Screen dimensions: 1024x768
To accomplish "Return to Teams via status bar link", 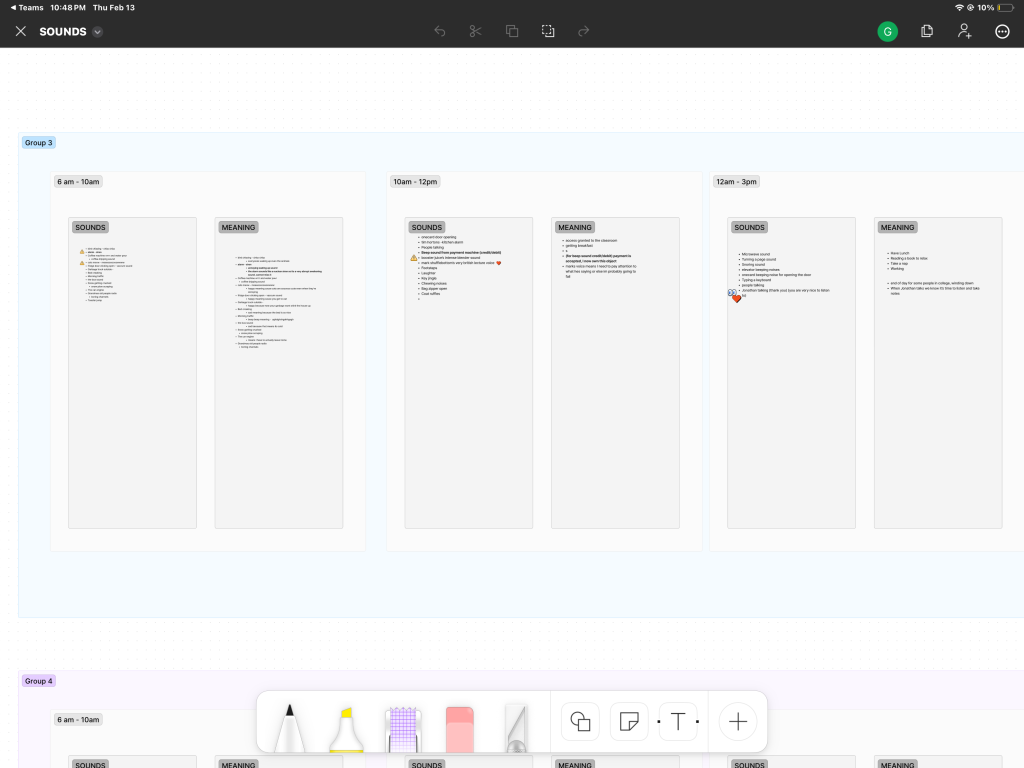I will [25, 7].
